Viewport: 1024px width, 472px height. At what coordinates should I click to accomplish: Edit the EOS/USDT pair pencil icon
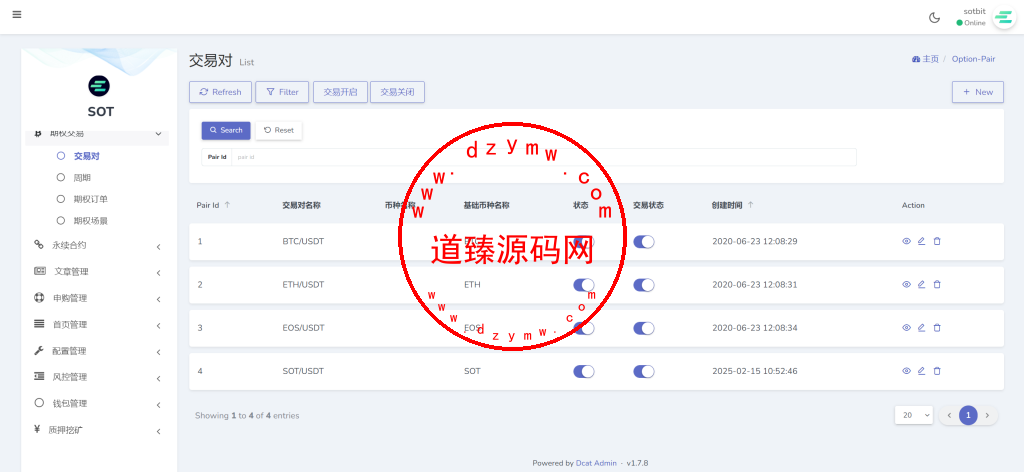tap(921, 328)
